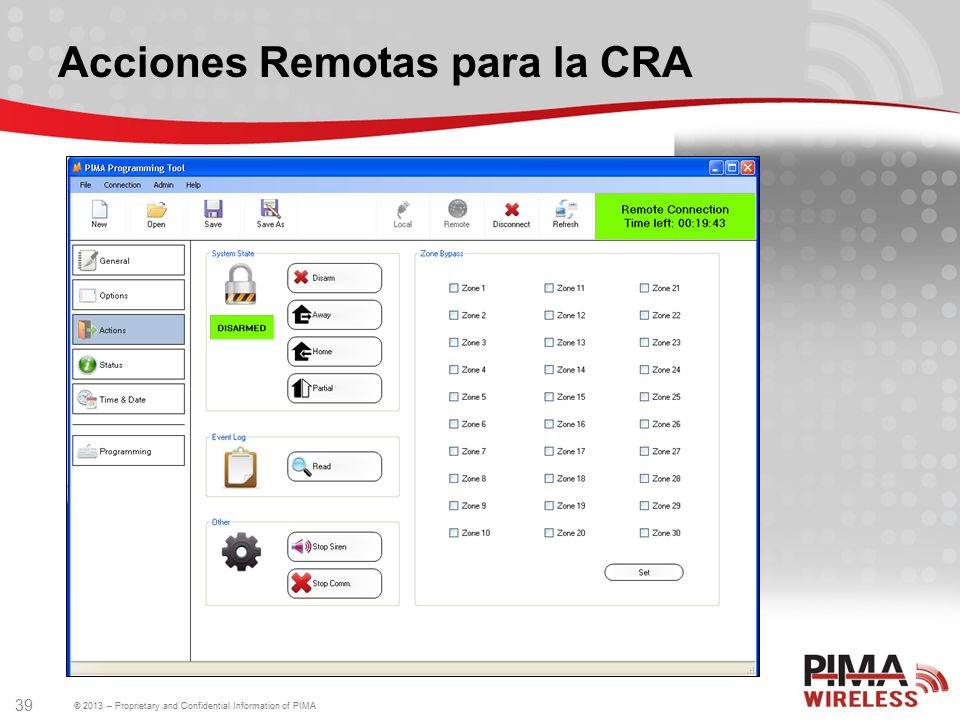Click the Remote Connection time left banner
The width and height of the screenshot is (960, 720).
point(675,216)
